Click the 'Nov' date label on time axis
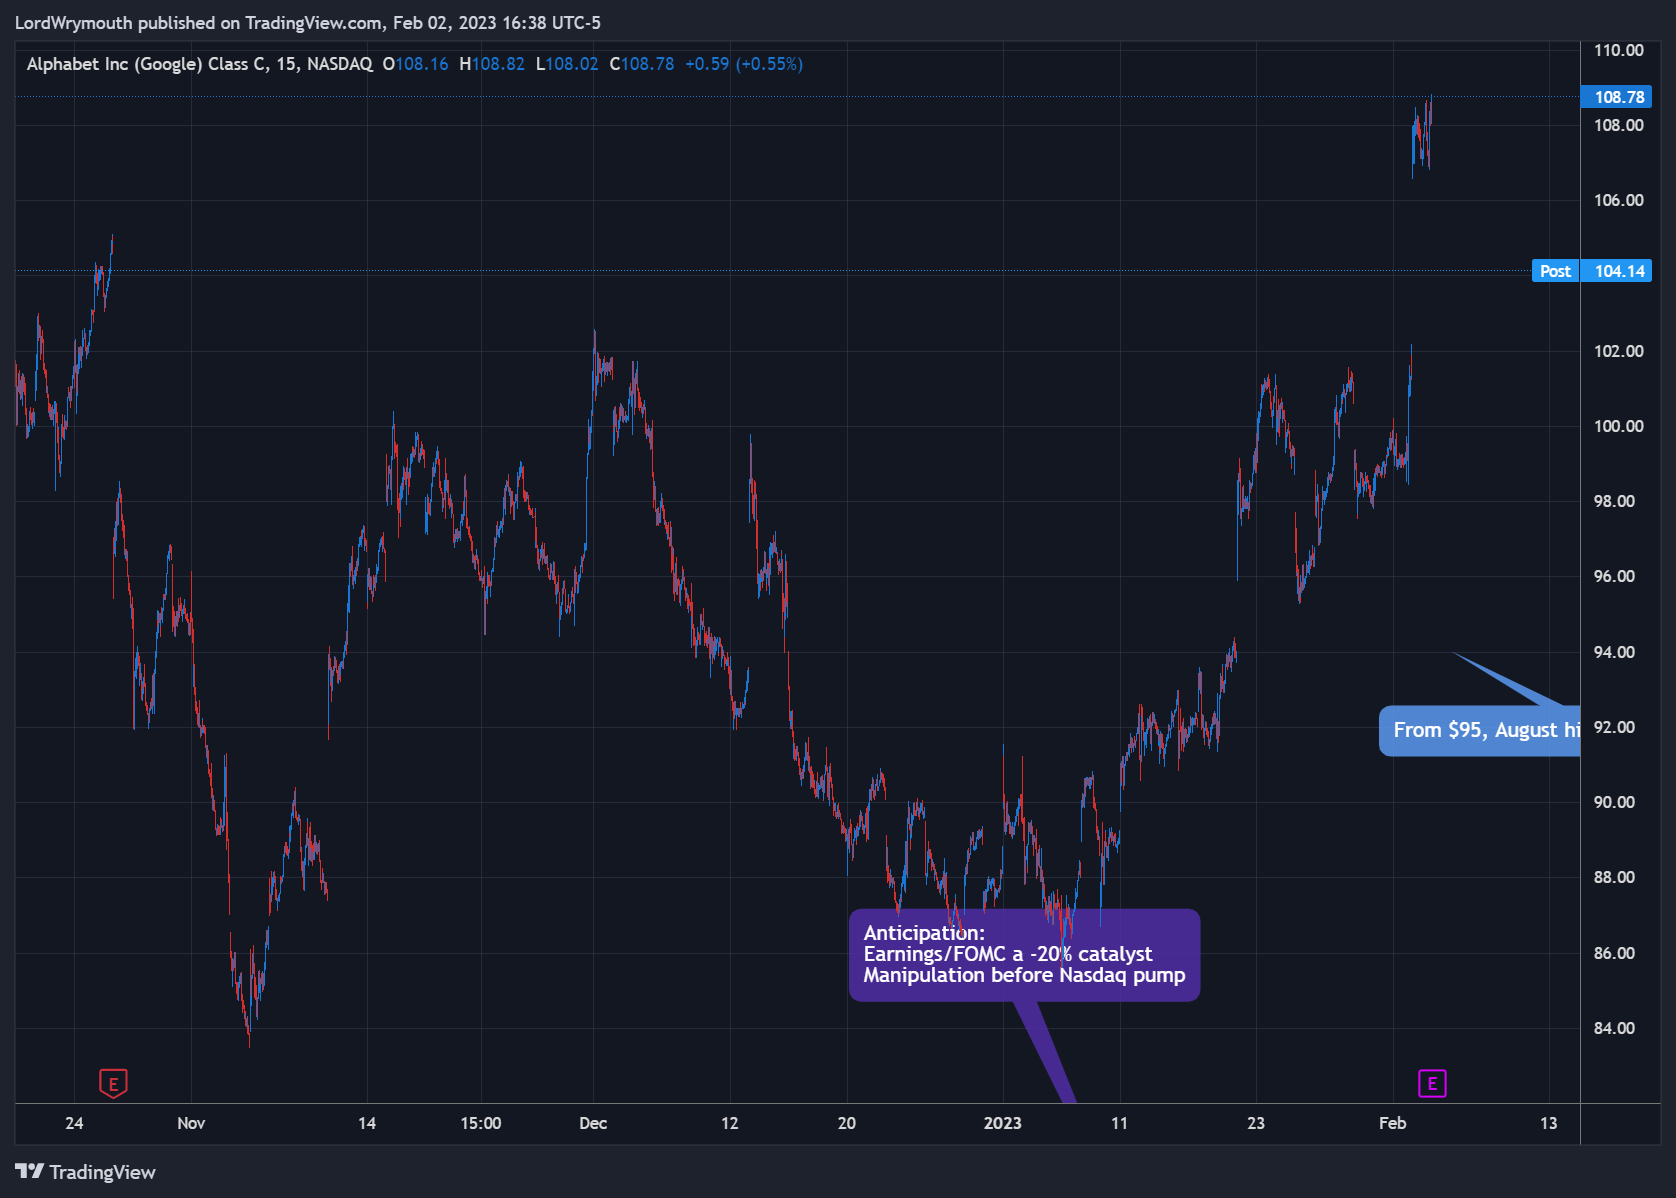The height and width of the screenshot is (1198, 1676). coord(191,1123)
